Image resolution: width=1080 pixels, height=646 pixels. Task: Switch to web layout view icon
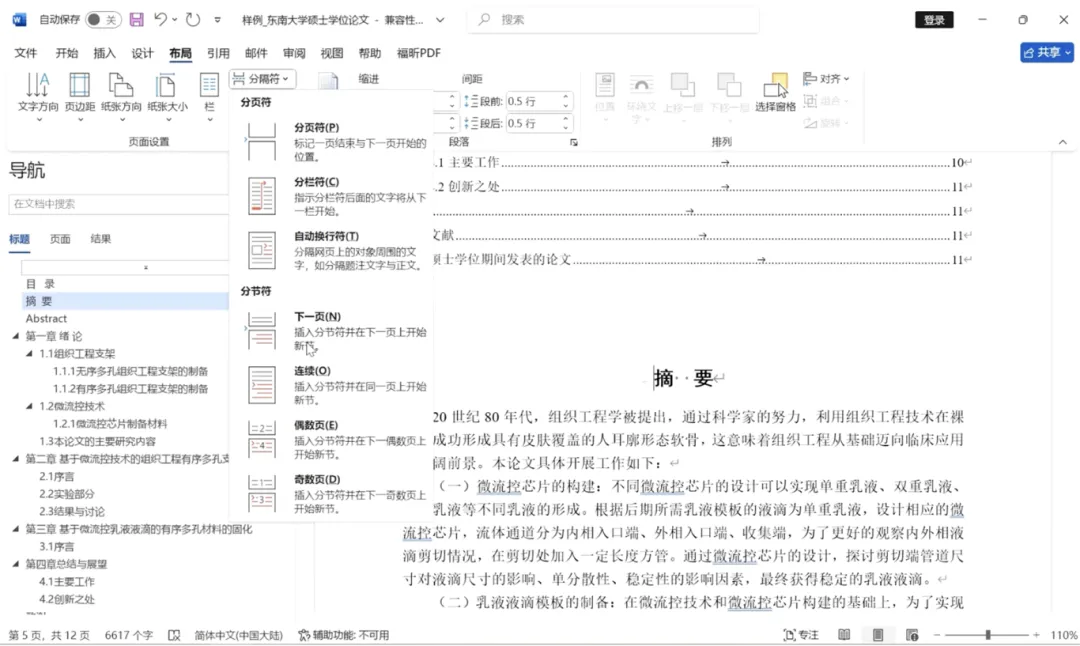pos(912,635)
